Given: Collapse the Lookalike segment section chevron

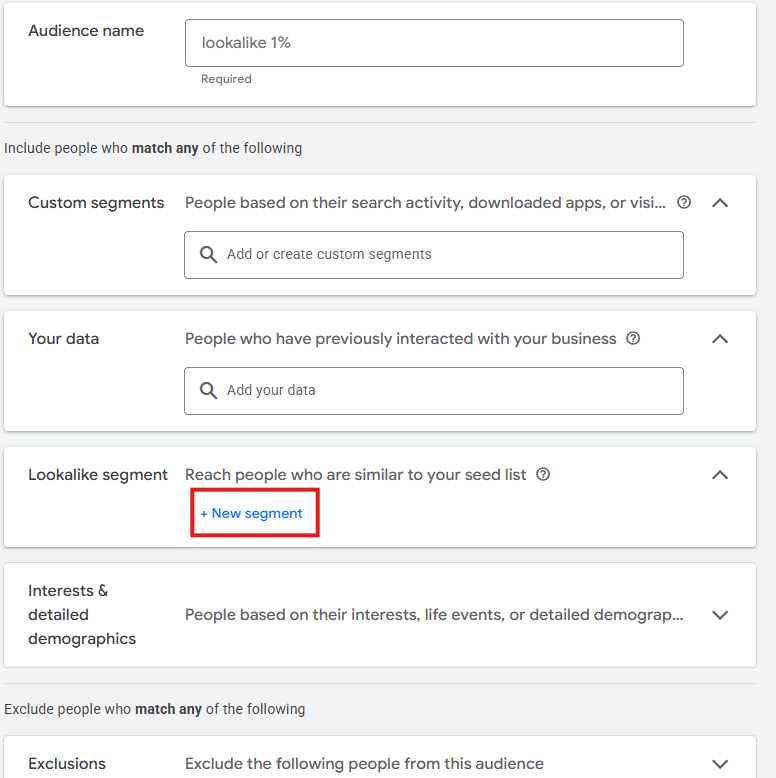Looking at the screenshot, I should 720,474.
